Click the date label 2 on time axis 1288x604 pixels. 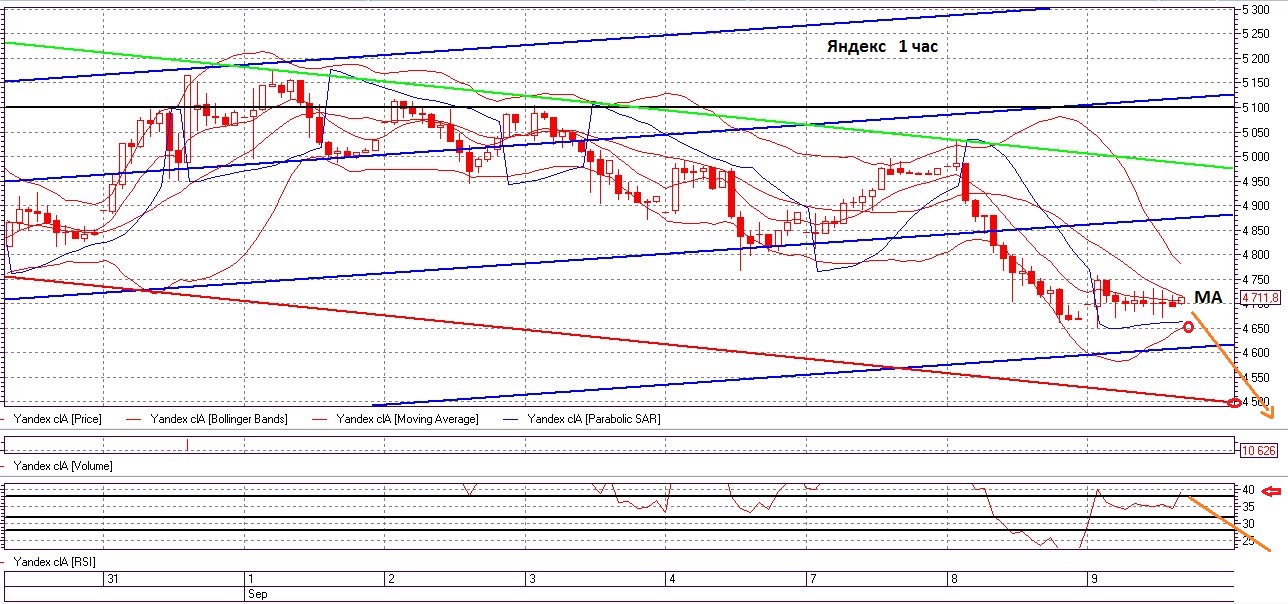click(391, 579)
